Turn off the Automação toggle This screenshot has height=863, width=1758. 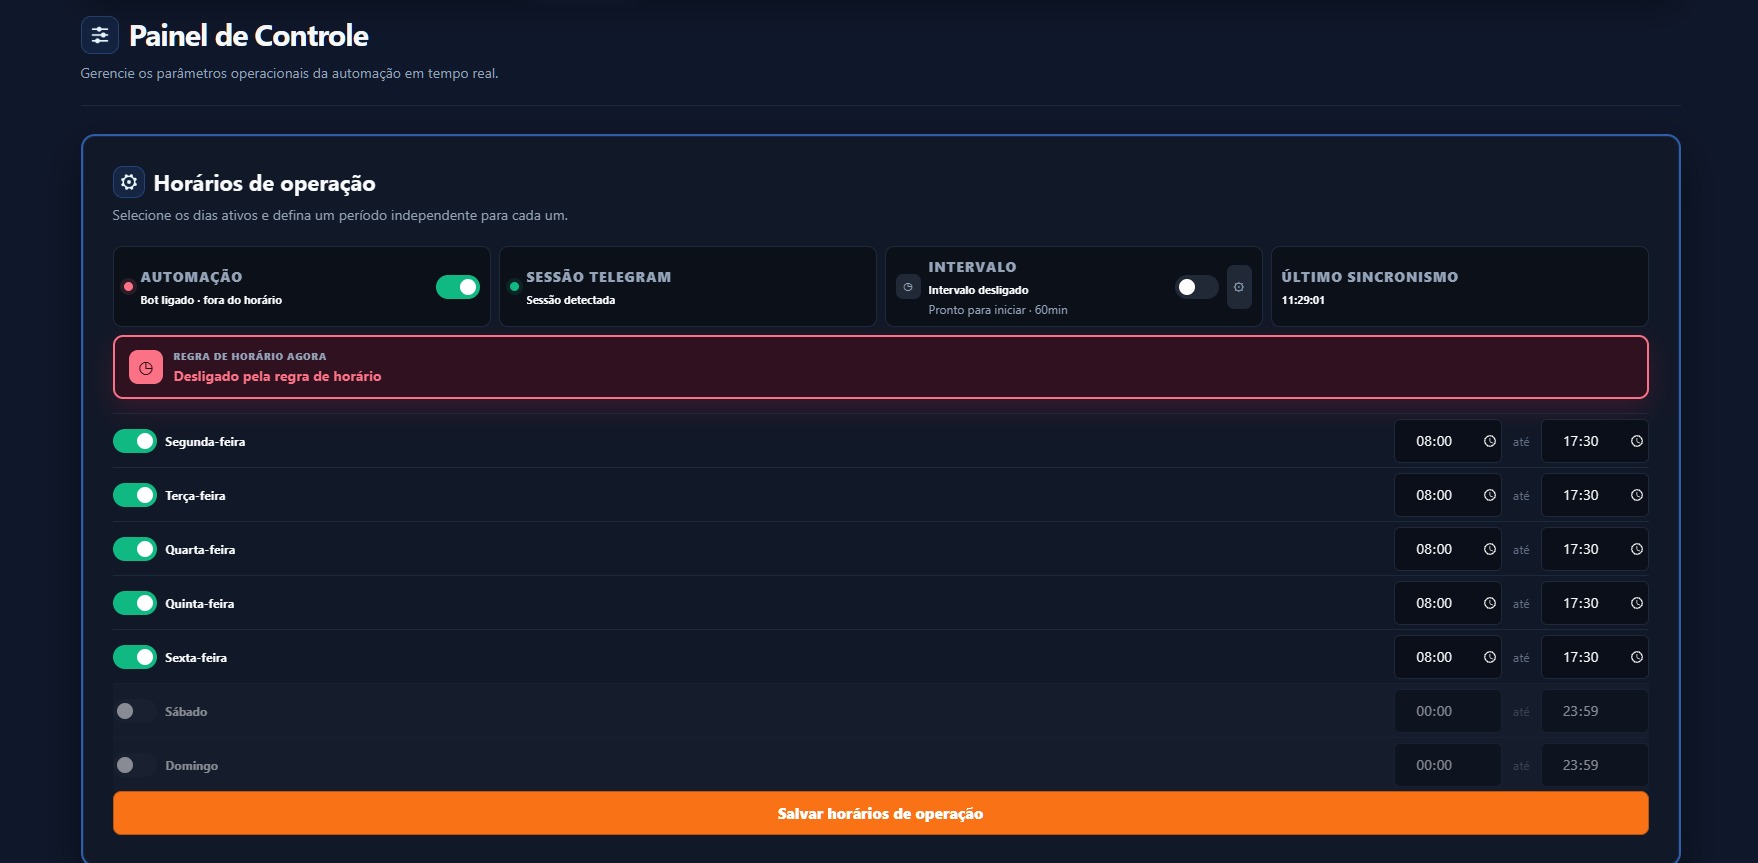click(458, 287)
